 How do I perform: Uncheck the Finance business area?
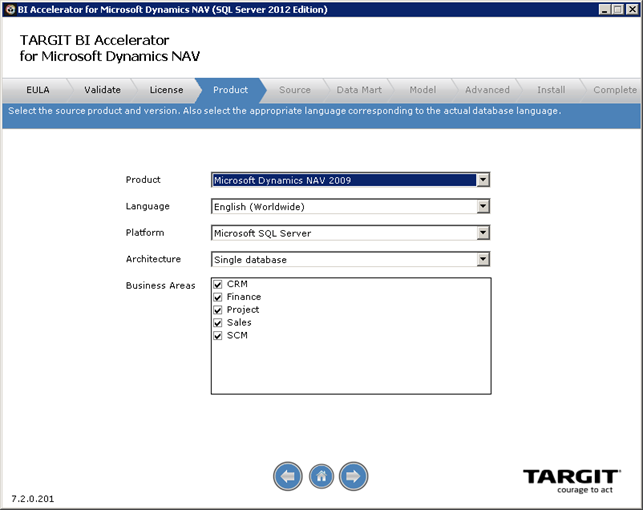coord(218,297)
